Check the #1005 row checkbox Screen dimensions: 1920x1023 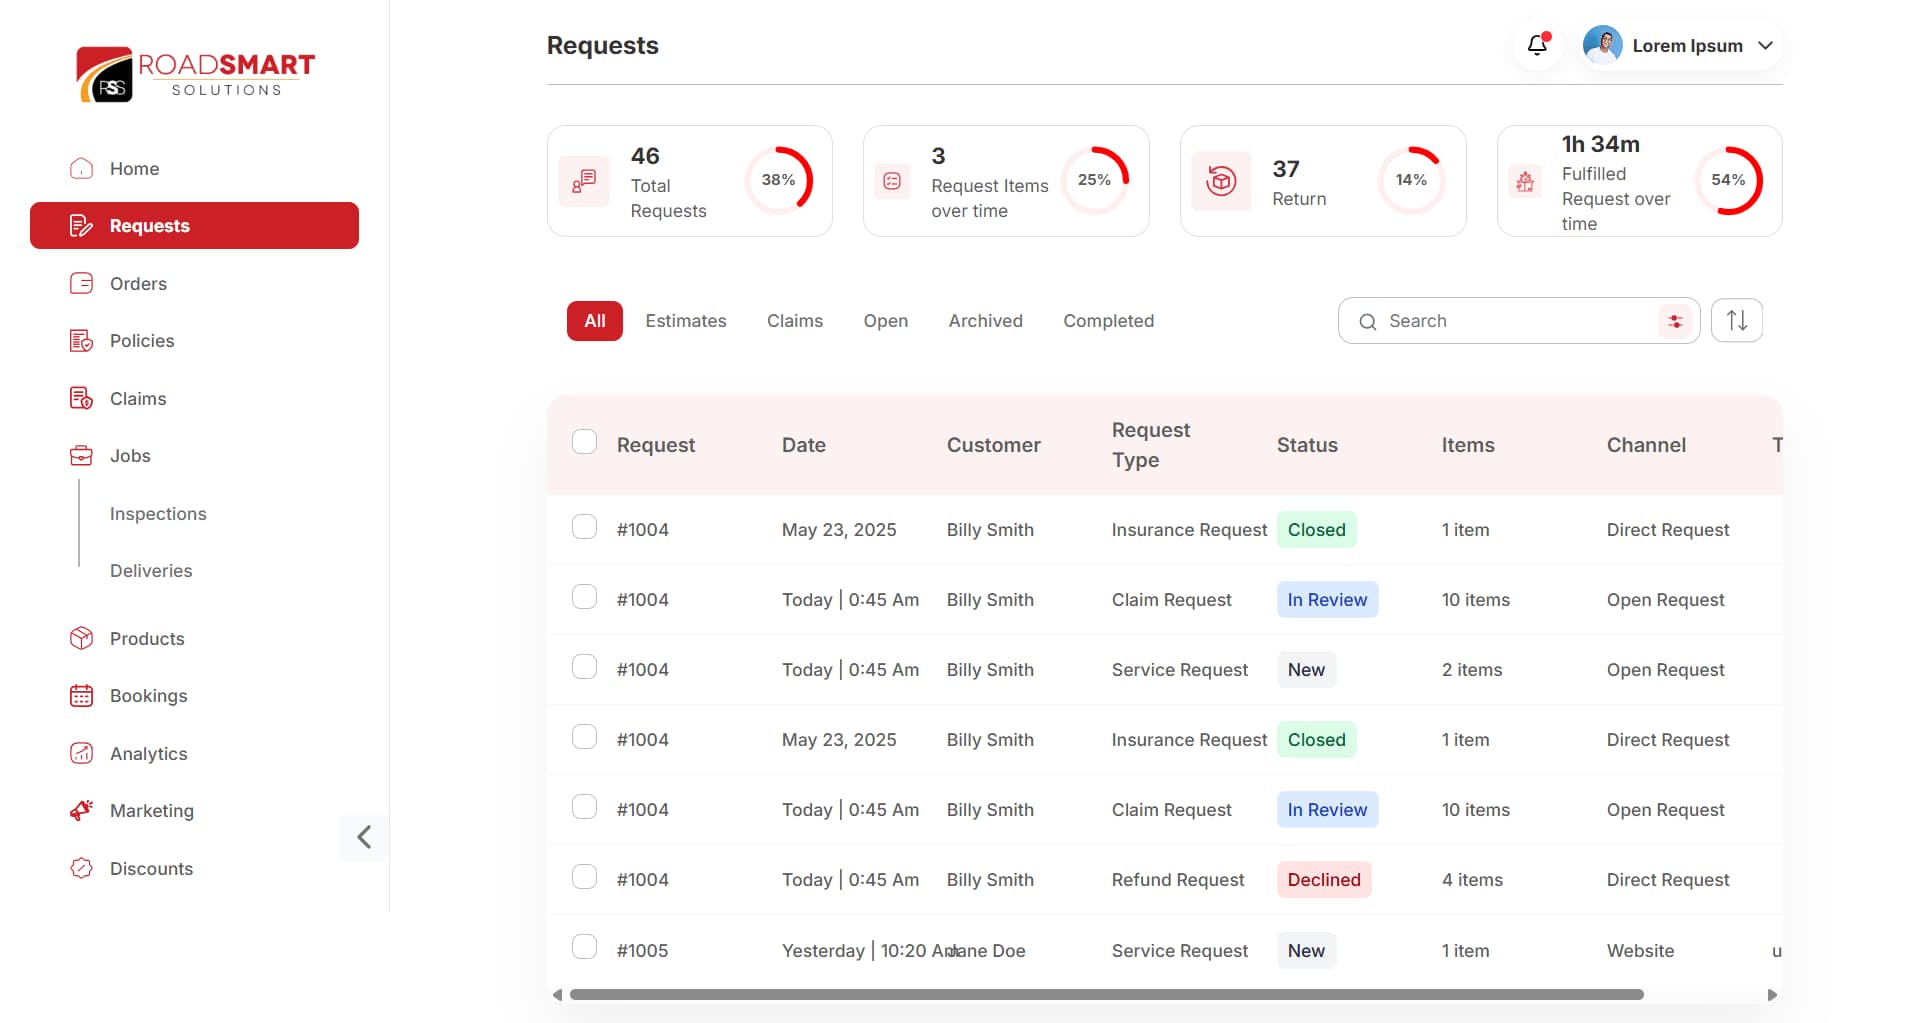[585, 947]
